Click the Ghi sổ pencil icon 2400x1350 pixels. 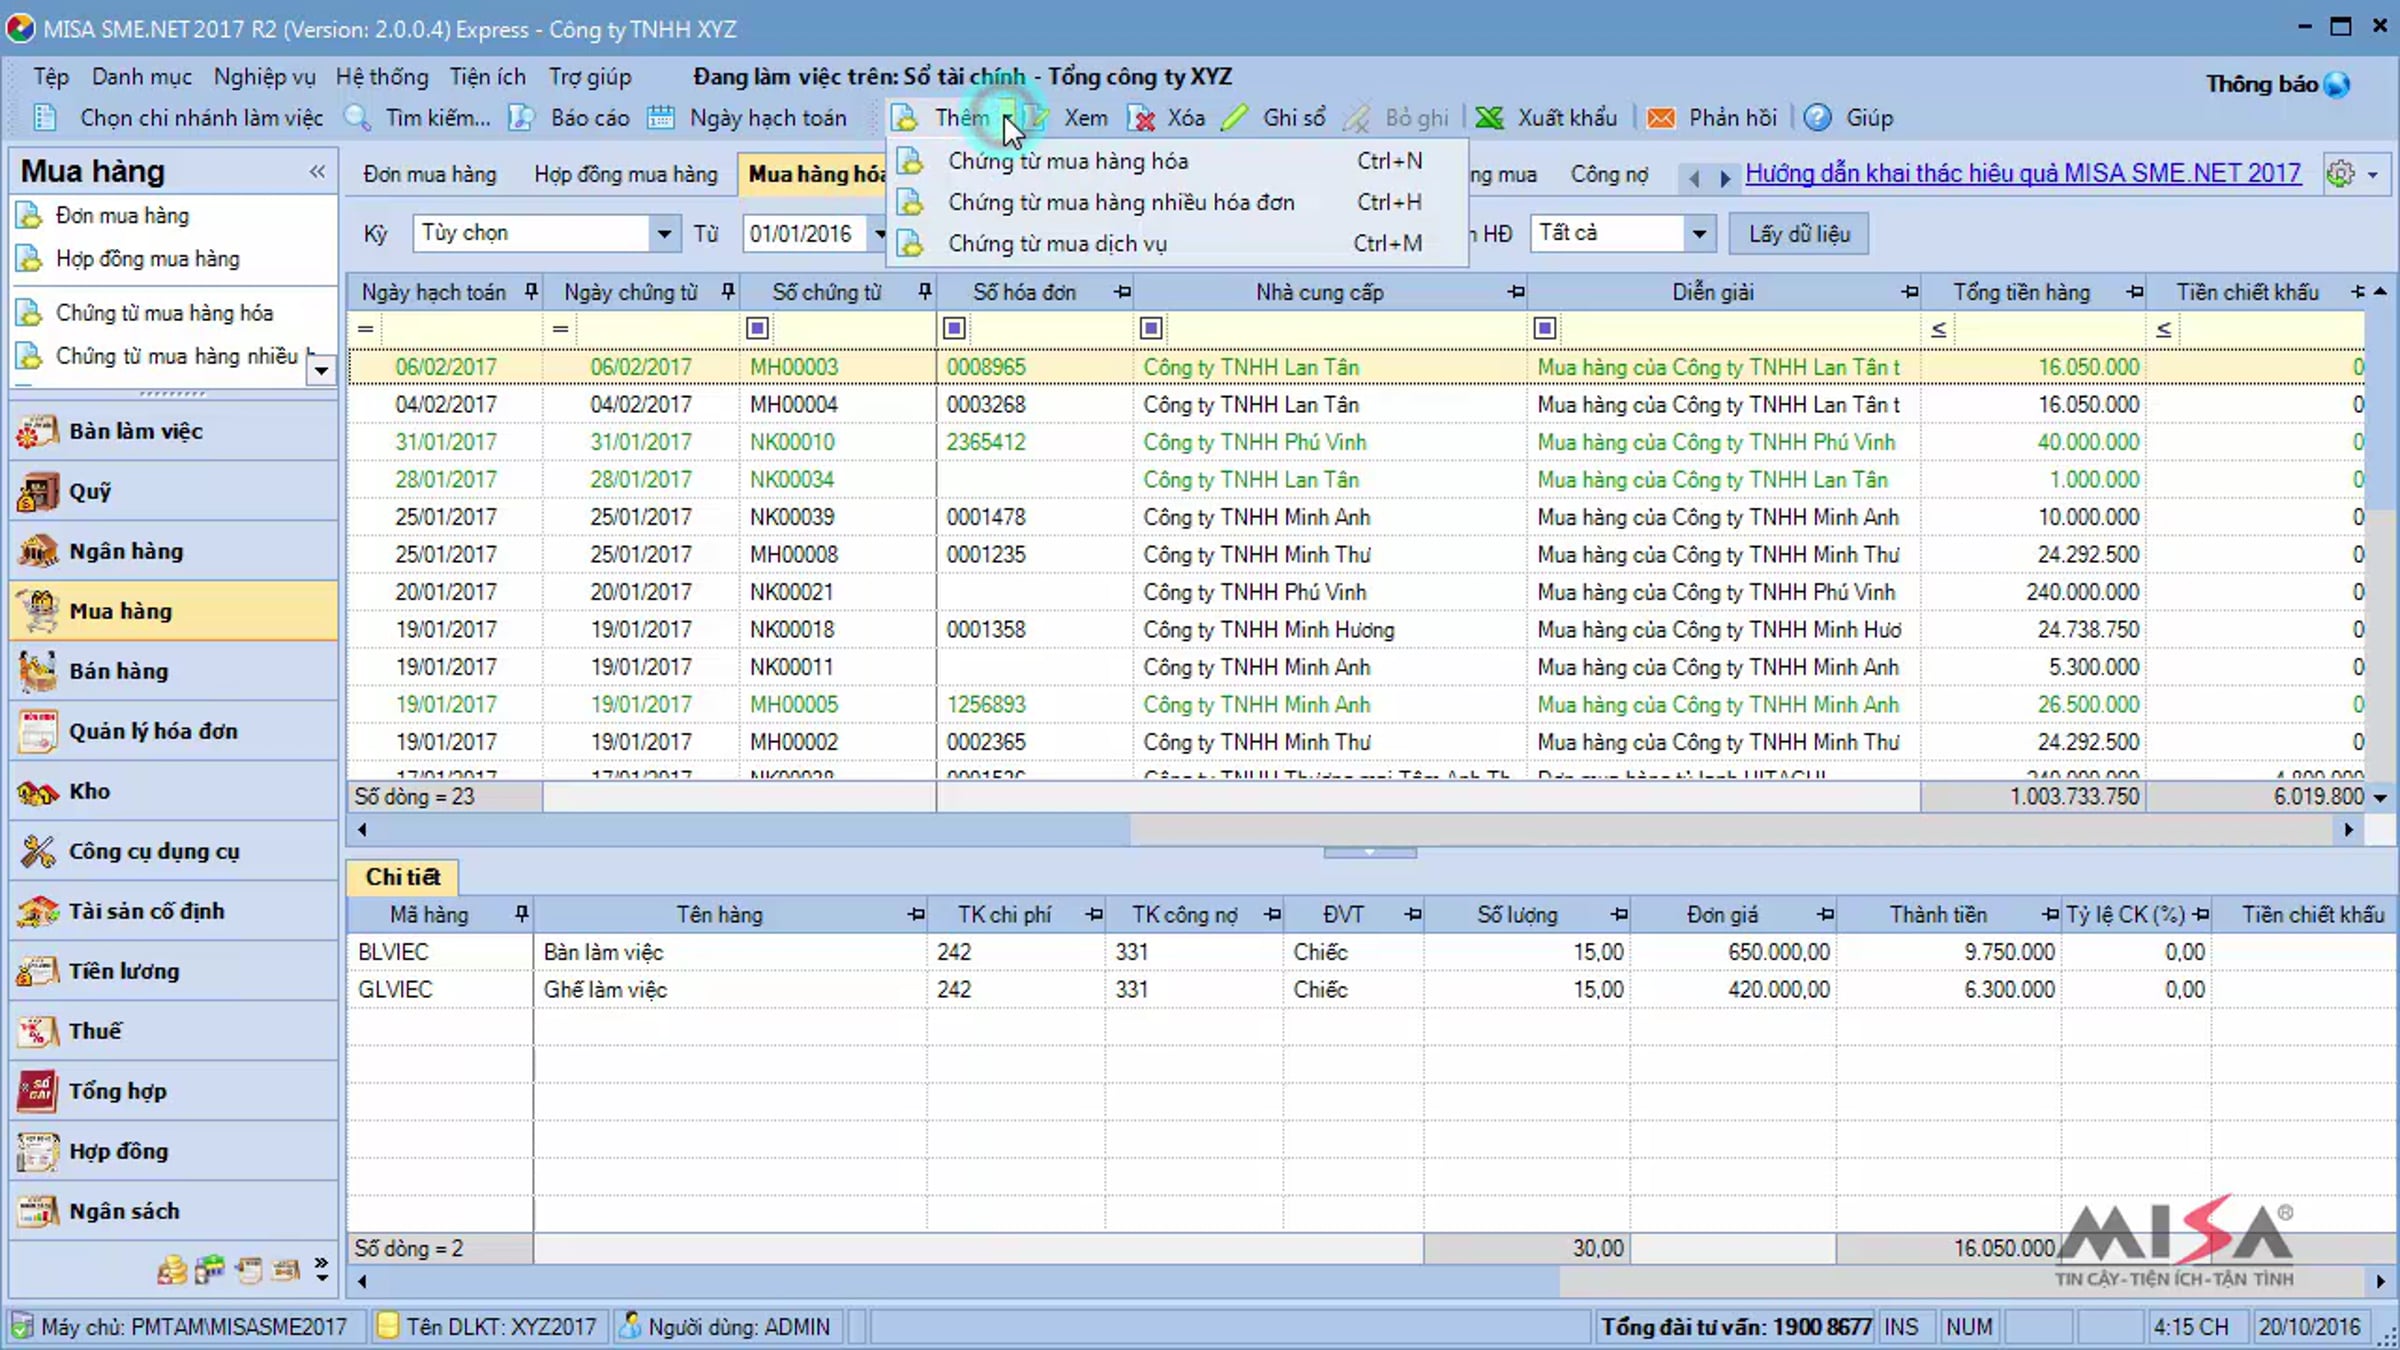click(x=1235, y=118)
